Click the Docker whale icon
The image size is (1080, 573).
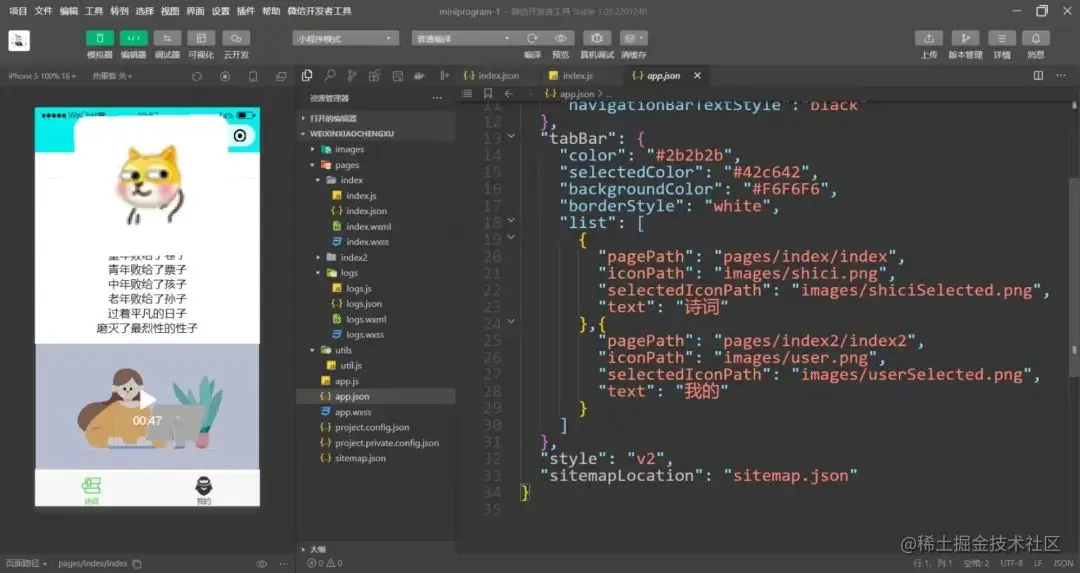click(419, 76)
